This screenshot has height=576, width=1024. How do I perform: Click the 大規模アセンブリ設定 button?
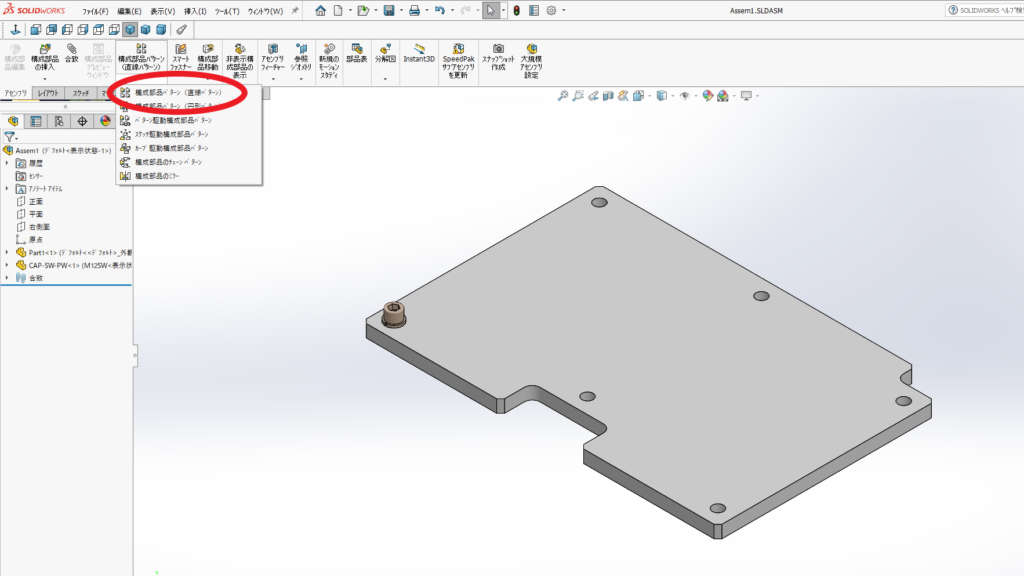(x=531, y=60)
